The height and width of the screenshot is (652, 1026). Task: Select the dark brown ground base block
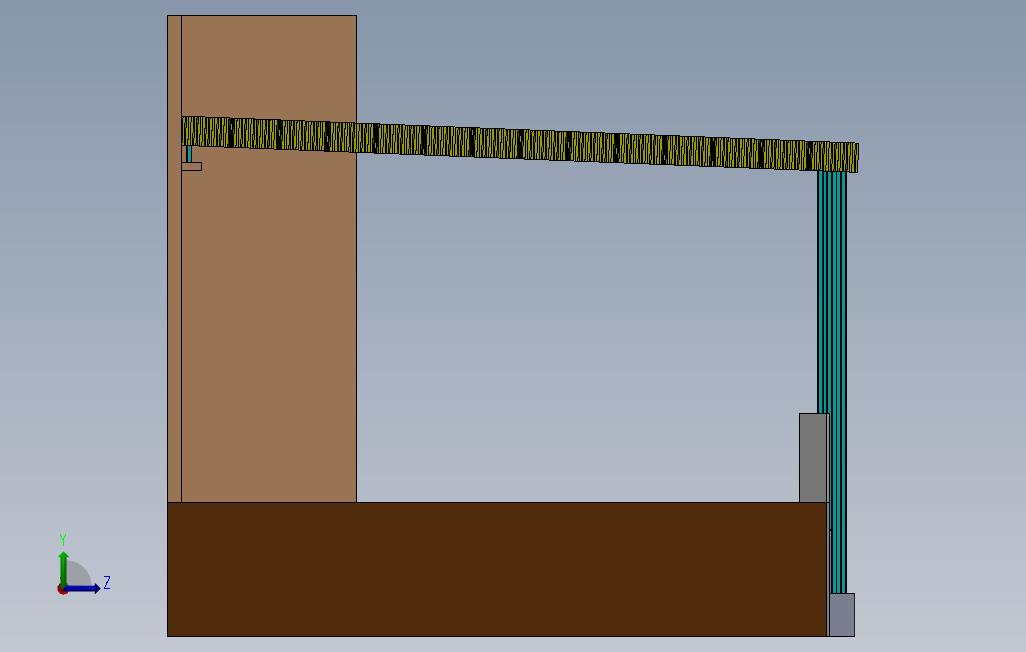pos(497,569)
